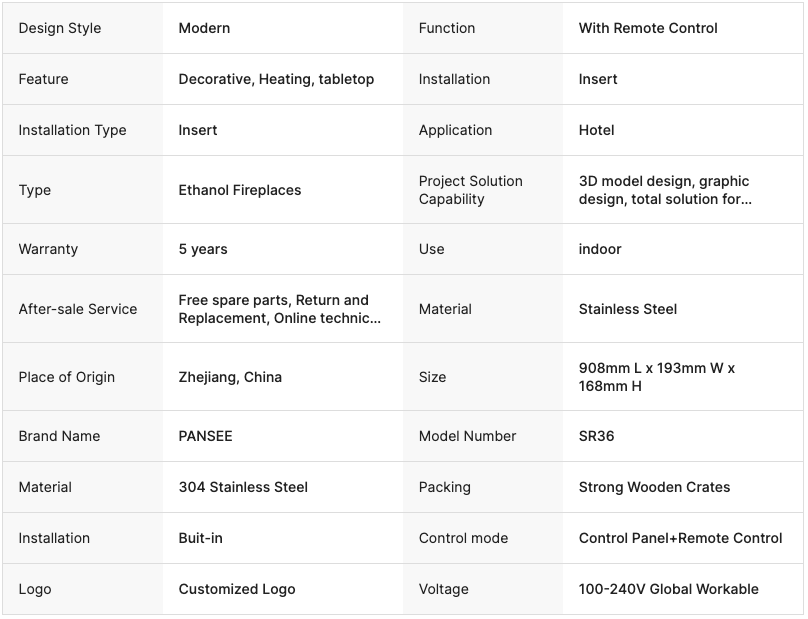
Task: Select the "304 Stainless Steel" material value
Action: point(243,487)
